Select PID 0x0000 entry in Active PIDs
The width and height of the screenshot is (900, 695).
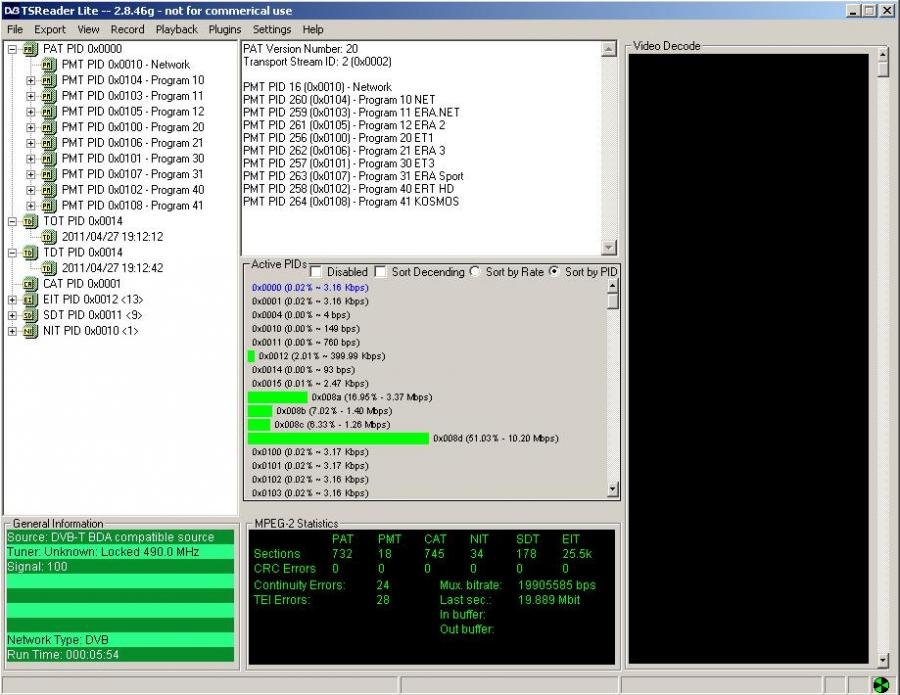310,288
